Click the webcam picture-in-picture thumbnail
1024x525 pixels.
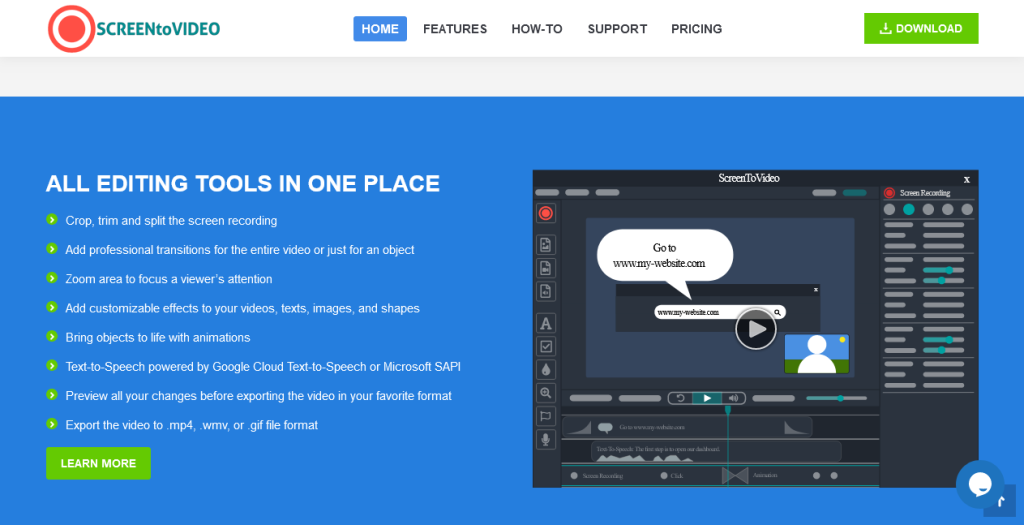tap(816, 354)
